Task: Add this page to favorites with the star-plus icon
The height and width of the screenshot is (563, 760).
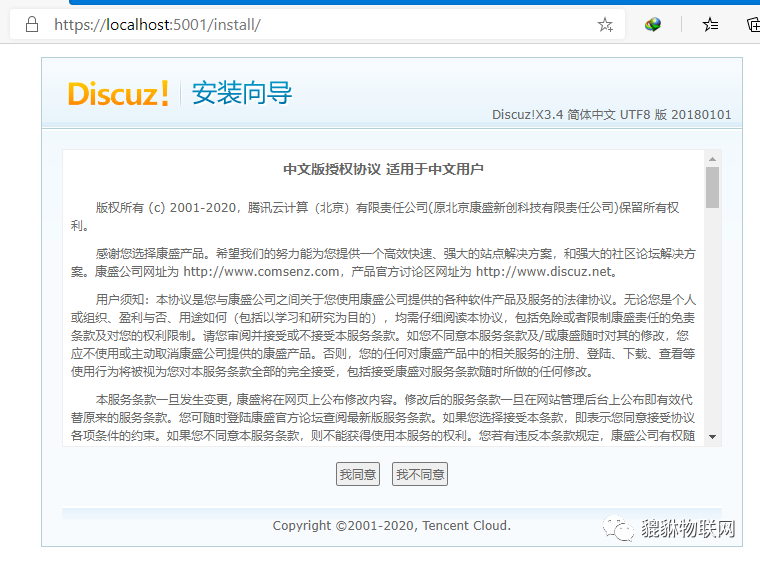Action: coord(605,24)
